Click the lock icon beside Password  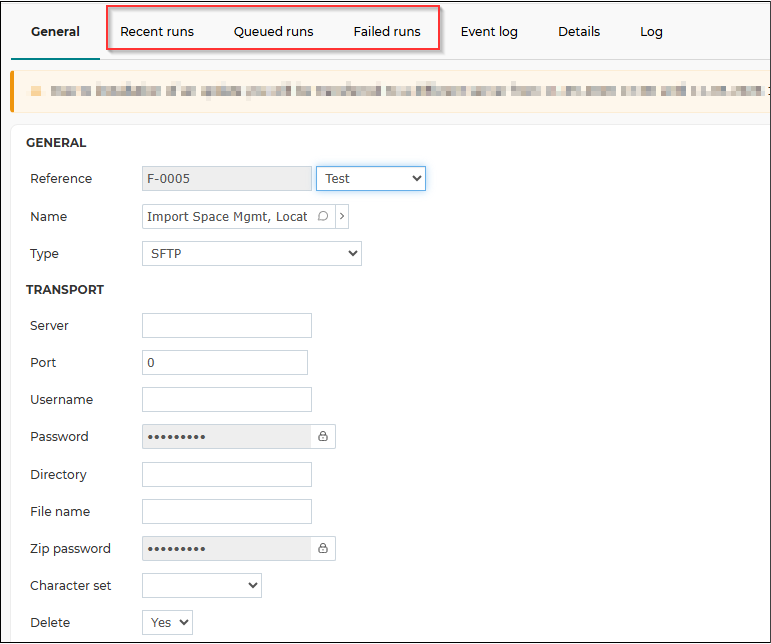pyautogui.click(x=323, y=437)
